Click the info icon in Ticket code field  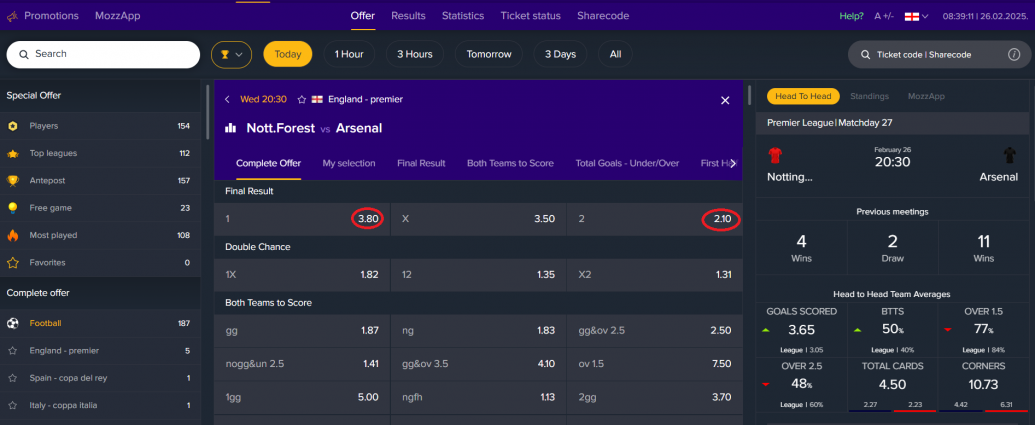point(1014,55)
